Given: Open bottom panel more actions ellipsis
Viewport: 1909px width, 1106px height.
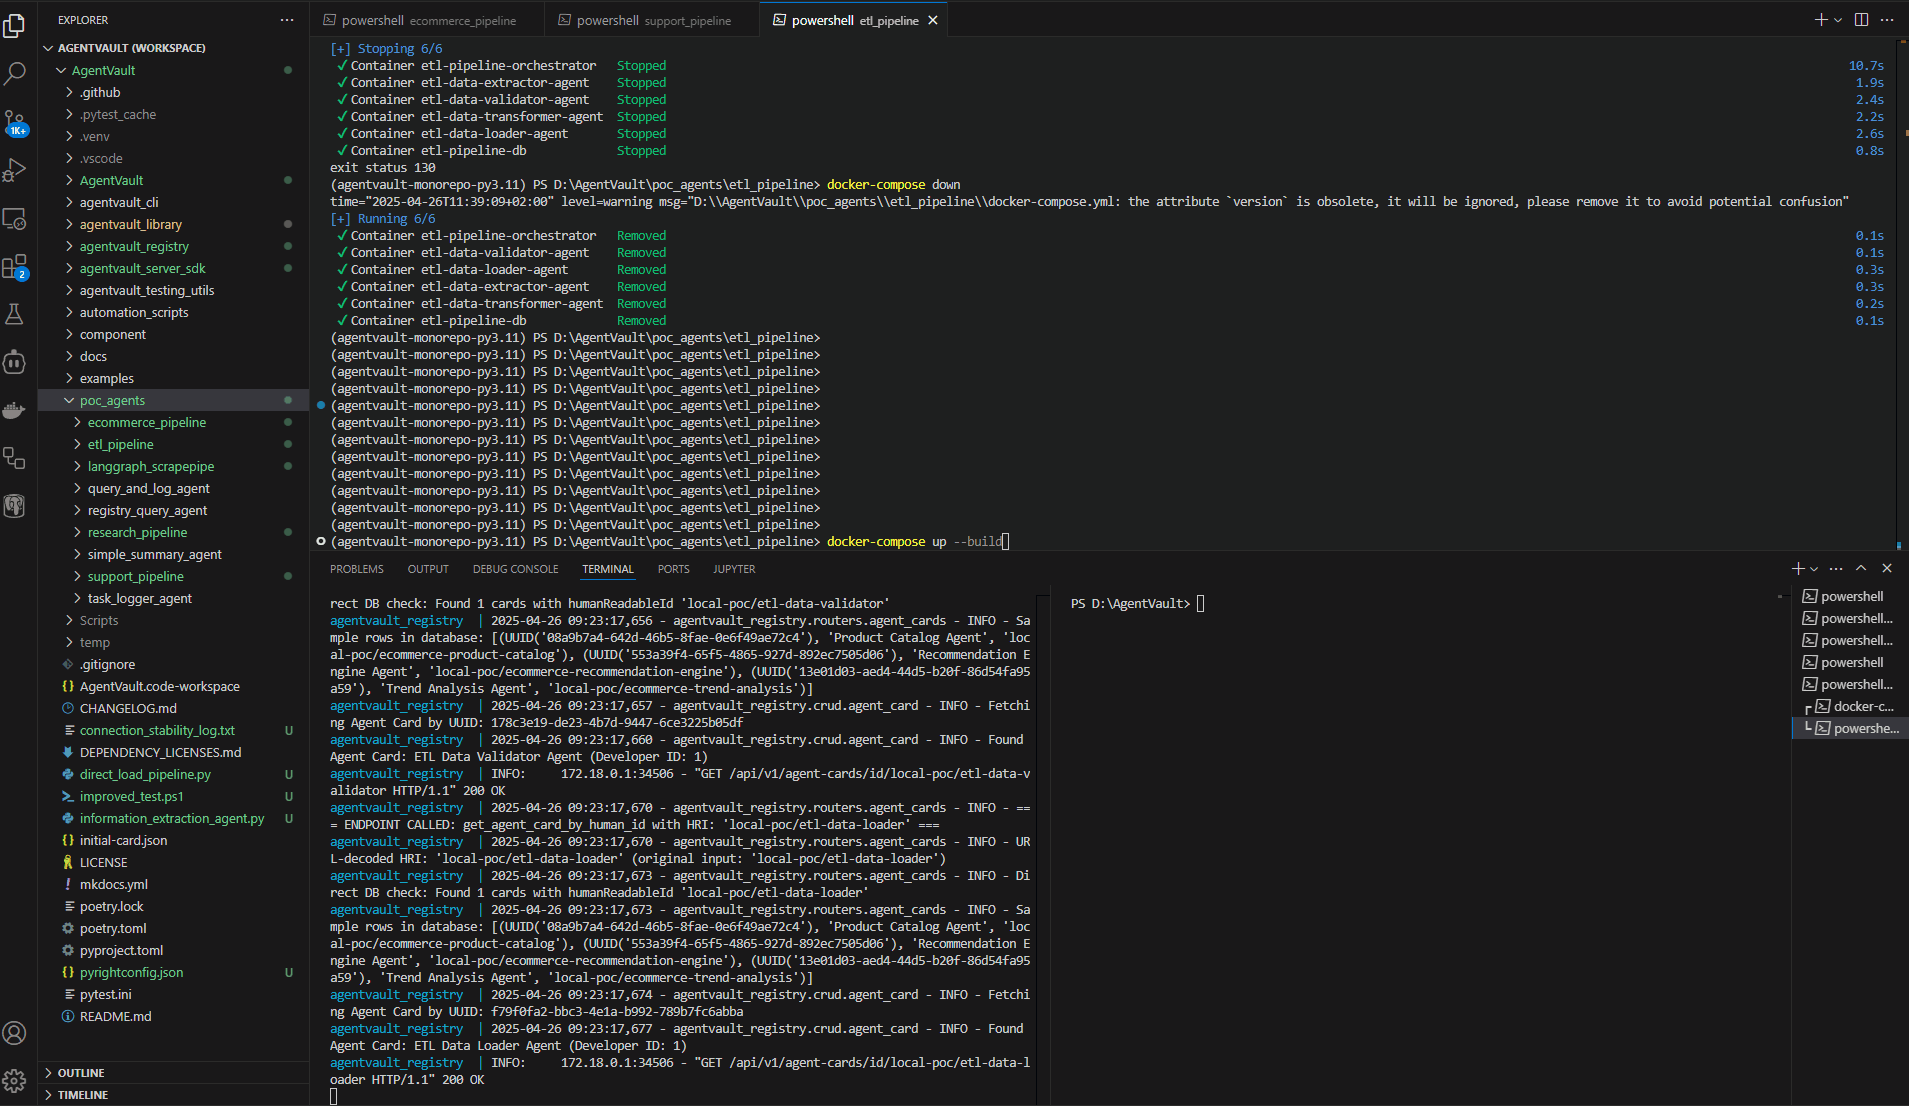Looking at the screenshot, I should [1836, 569].
